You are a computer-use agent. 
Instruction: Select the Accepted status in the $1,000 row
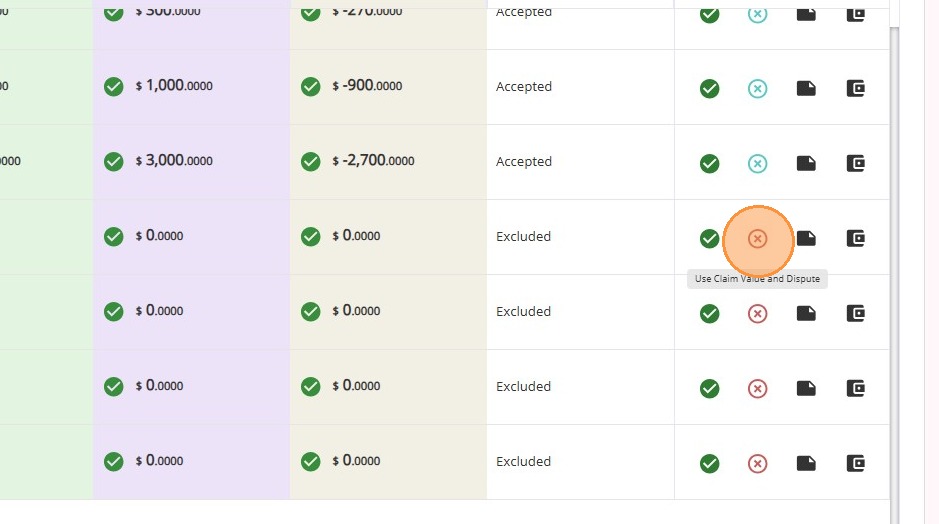524,87
